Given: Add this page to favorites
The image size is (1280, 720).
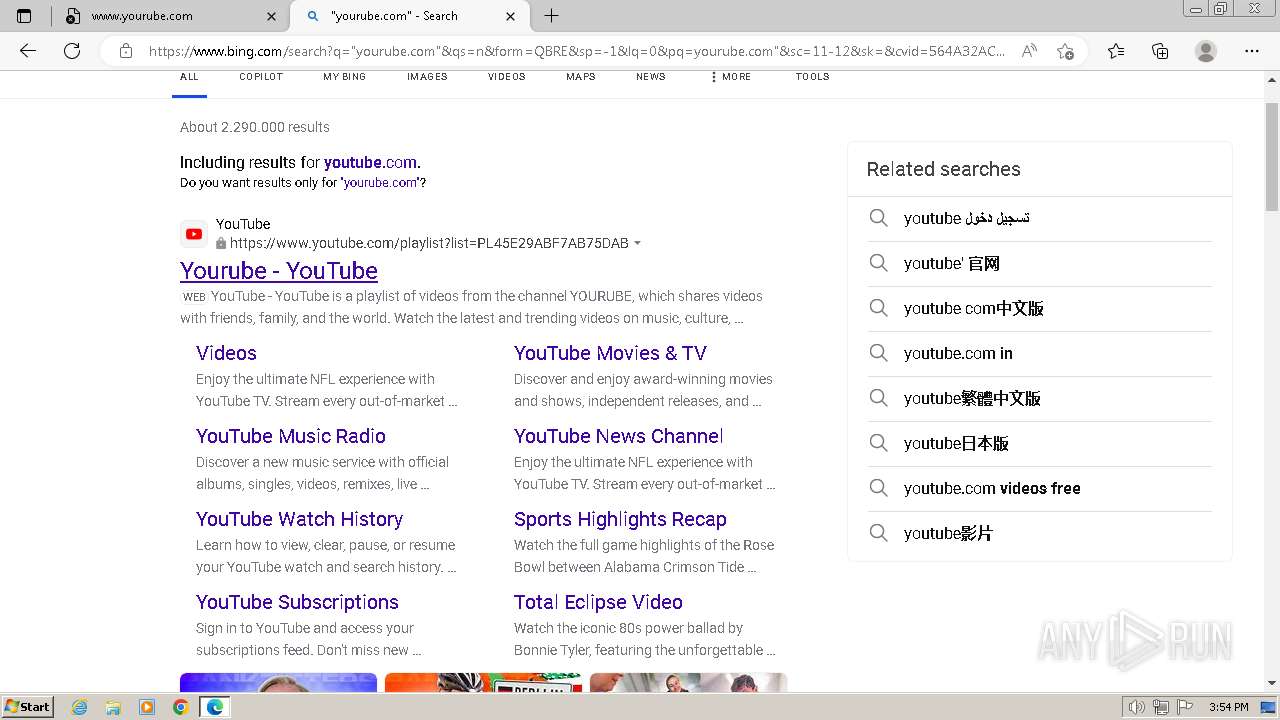Looking at the screenshot, I should point(1065,51).
